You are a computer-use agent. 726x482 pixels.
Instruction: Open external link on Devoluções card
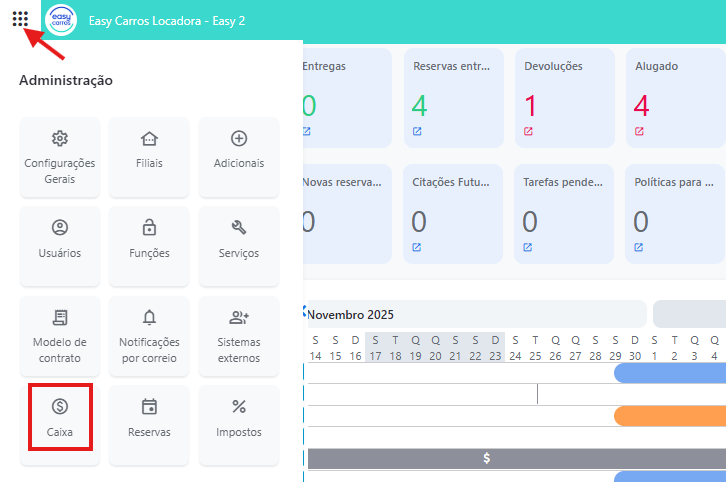529,131
